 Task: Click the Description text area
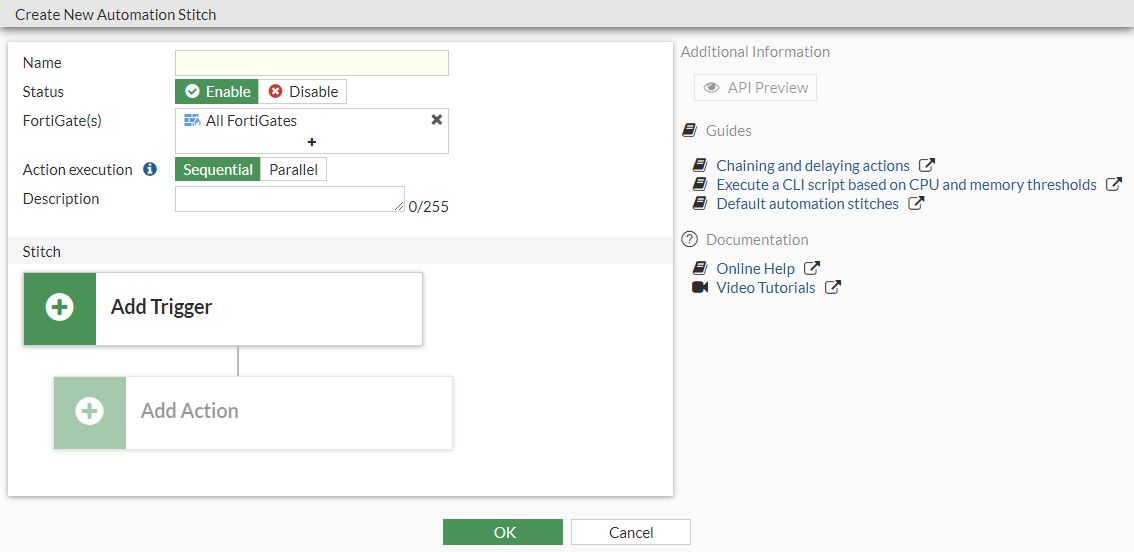coord(290,199)
